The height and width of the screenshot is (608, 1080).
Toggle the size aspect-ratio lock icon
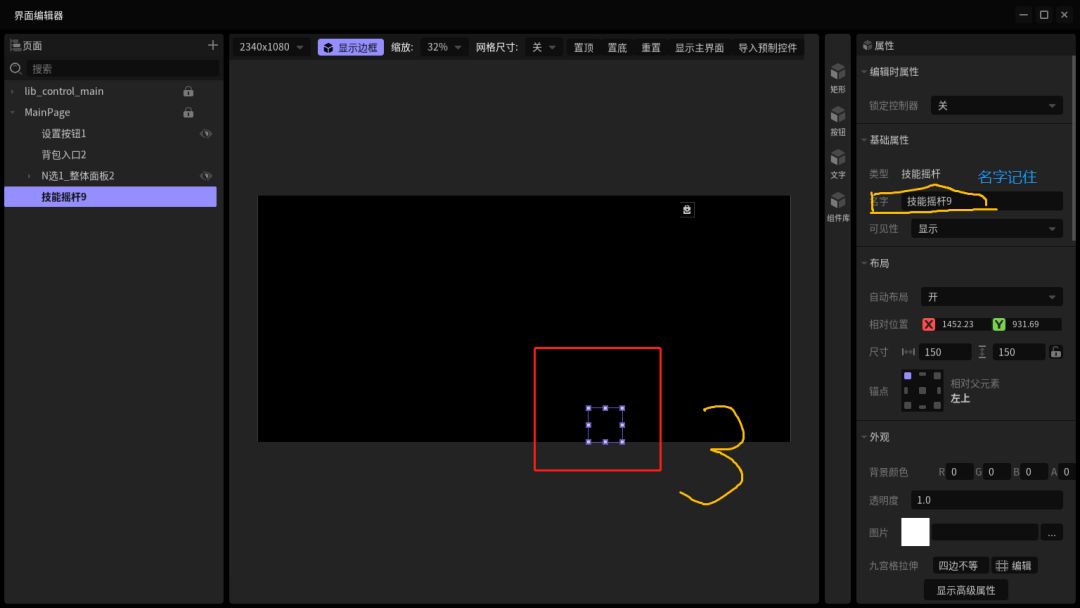point(1055,352)
